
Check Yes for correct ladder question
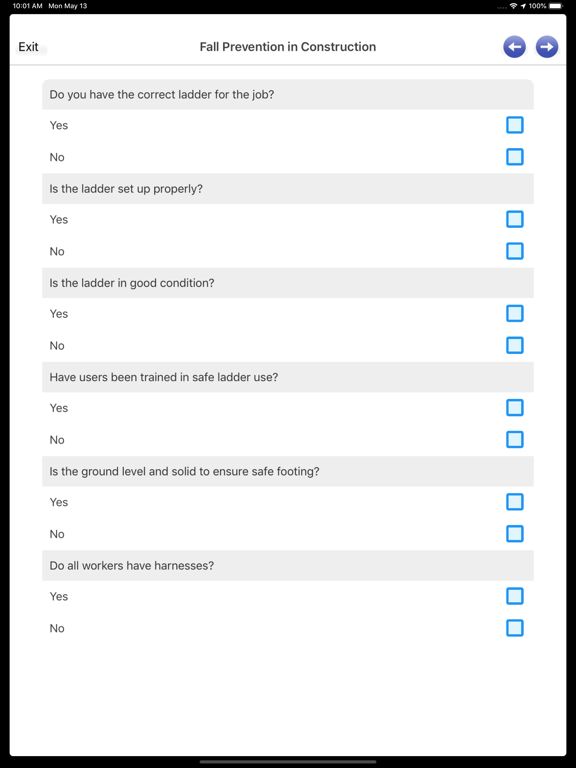(515, 125)
